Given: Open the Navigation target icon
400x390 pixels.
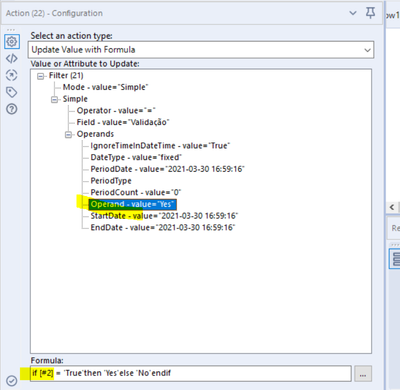Looking at the screenshot, I should pos(12,75).
